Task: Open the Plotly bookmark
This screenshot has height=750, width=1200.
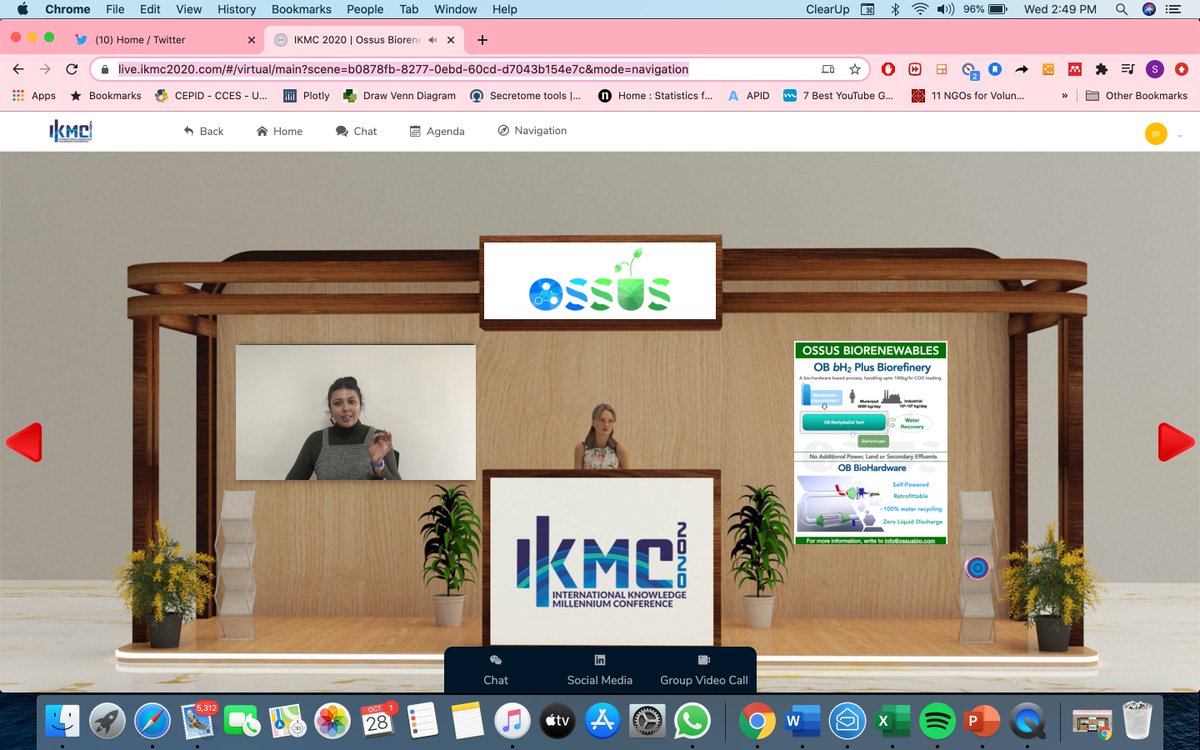Action: point(306,96)
